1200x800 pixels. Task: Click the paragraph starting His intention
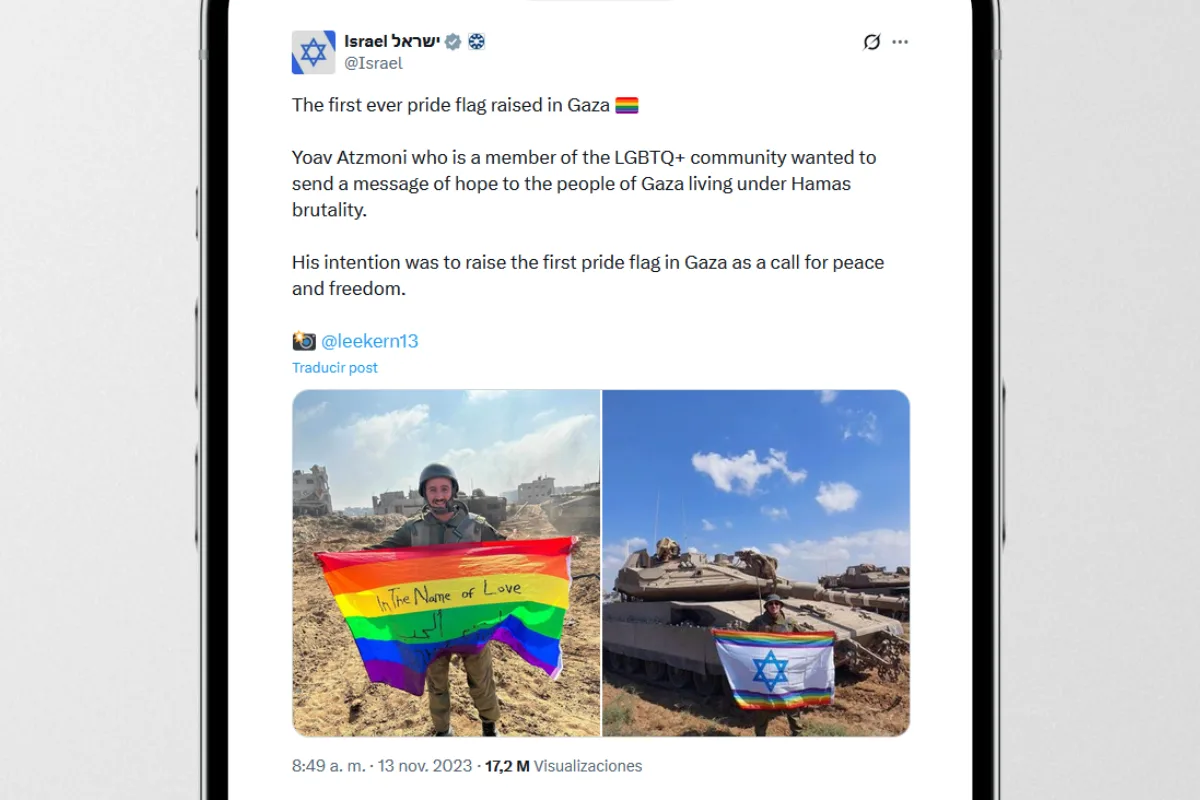click(x=588, y=276)
